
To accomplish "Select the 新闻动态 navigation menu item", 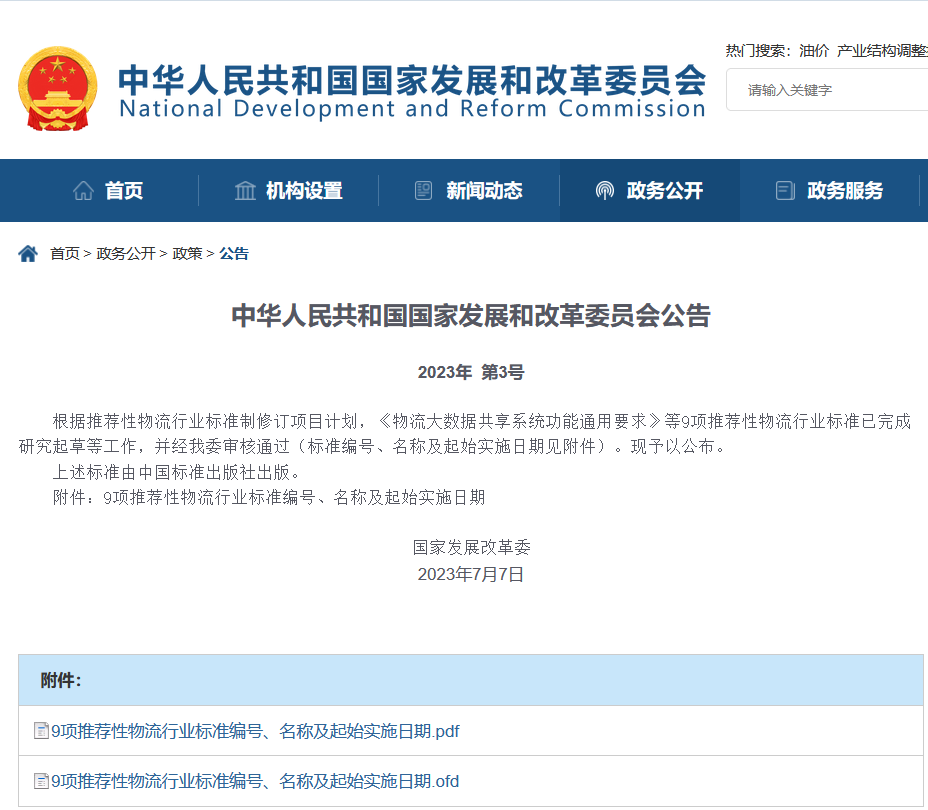I will pos(484,191).
